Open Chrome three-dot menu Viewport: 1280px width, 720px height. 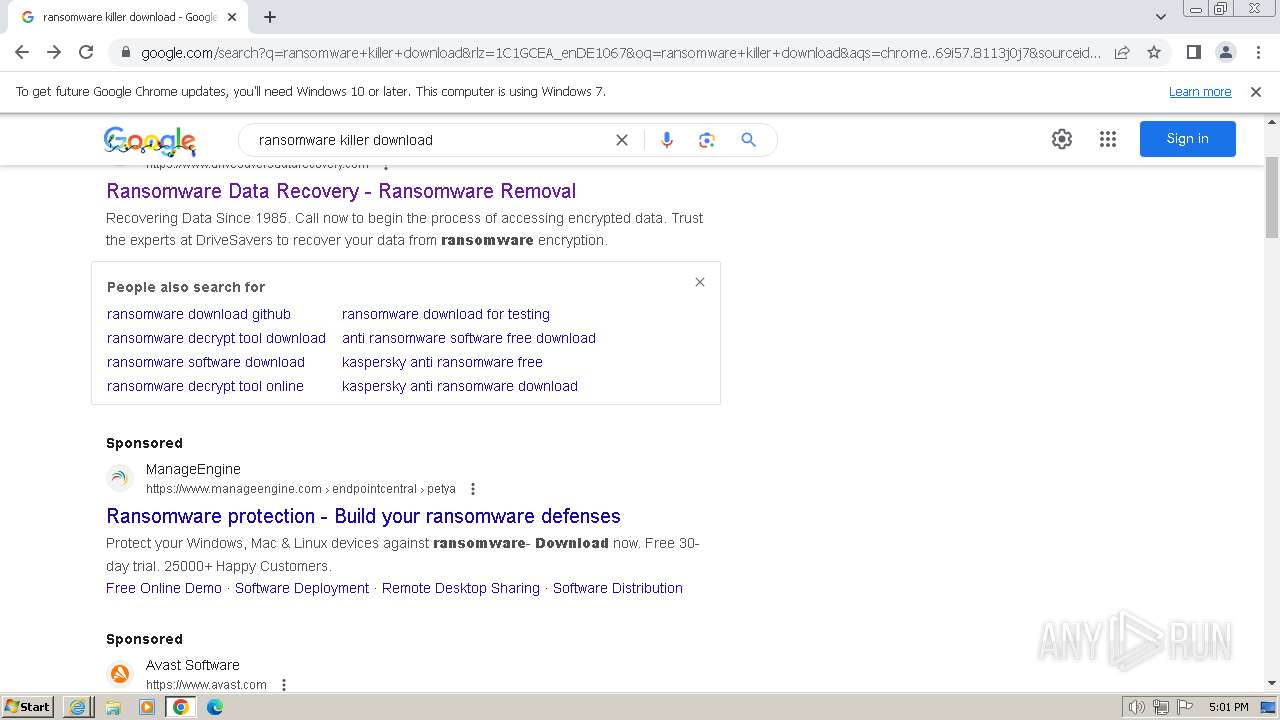point(1257,52)
